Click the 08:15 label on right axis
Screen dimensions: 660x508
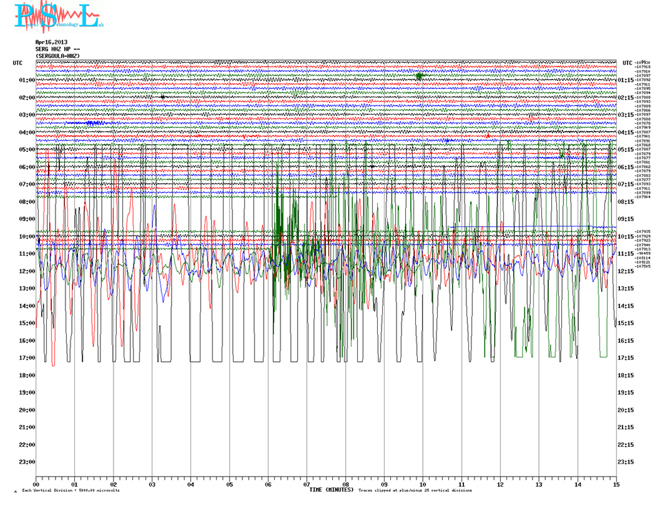click(626, 202)
